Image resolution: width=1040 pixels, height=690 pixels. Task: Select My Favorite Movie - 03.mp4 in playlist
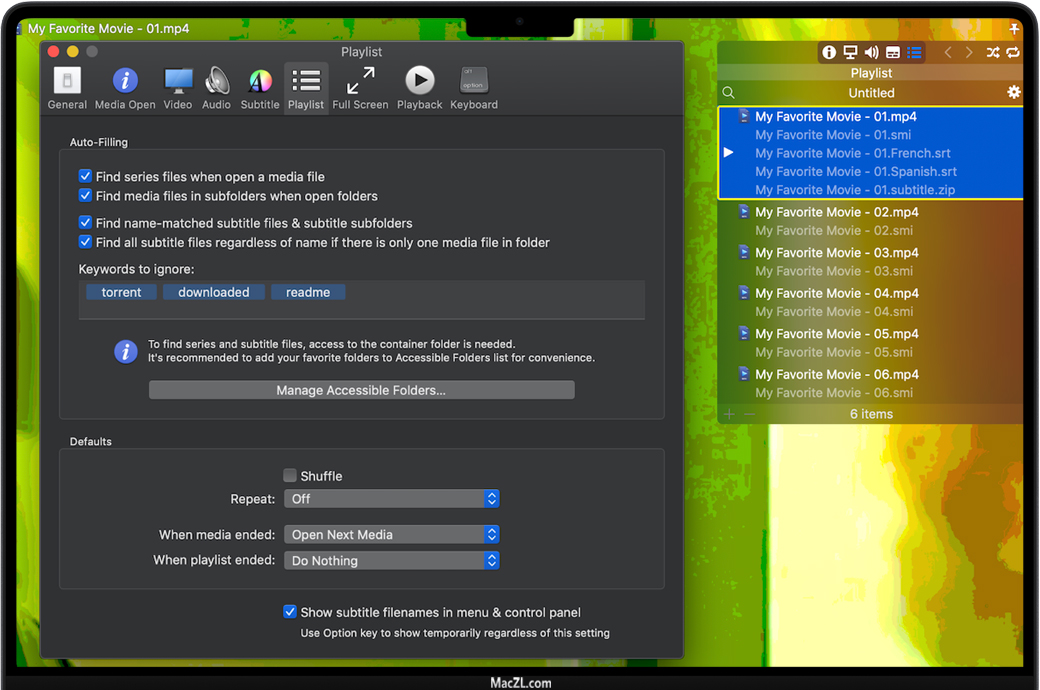click(836, 253)
